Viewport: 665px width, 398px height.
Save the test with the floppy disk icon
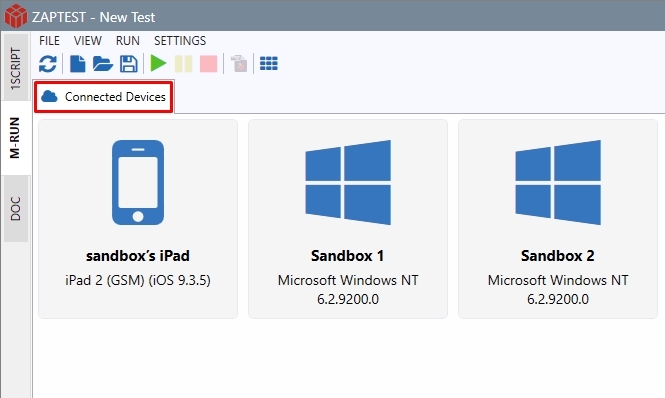click(x=129, y=64)
